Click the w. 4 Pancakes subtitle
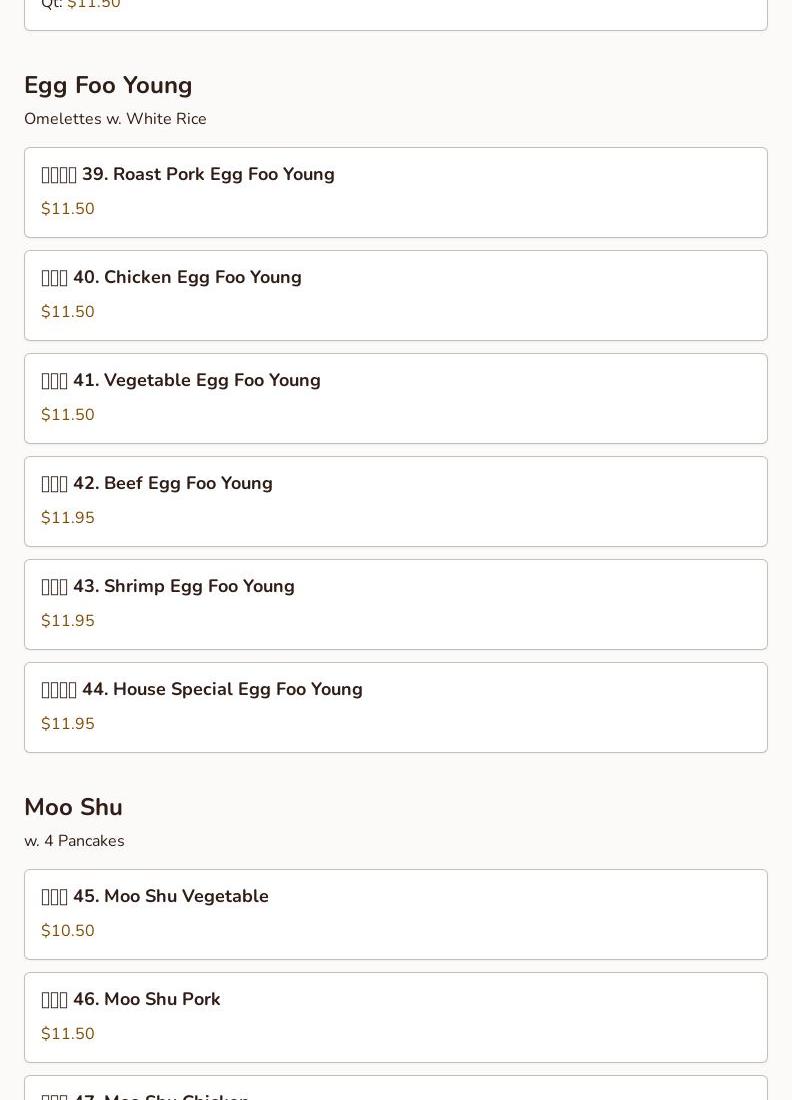 (74, 841)
